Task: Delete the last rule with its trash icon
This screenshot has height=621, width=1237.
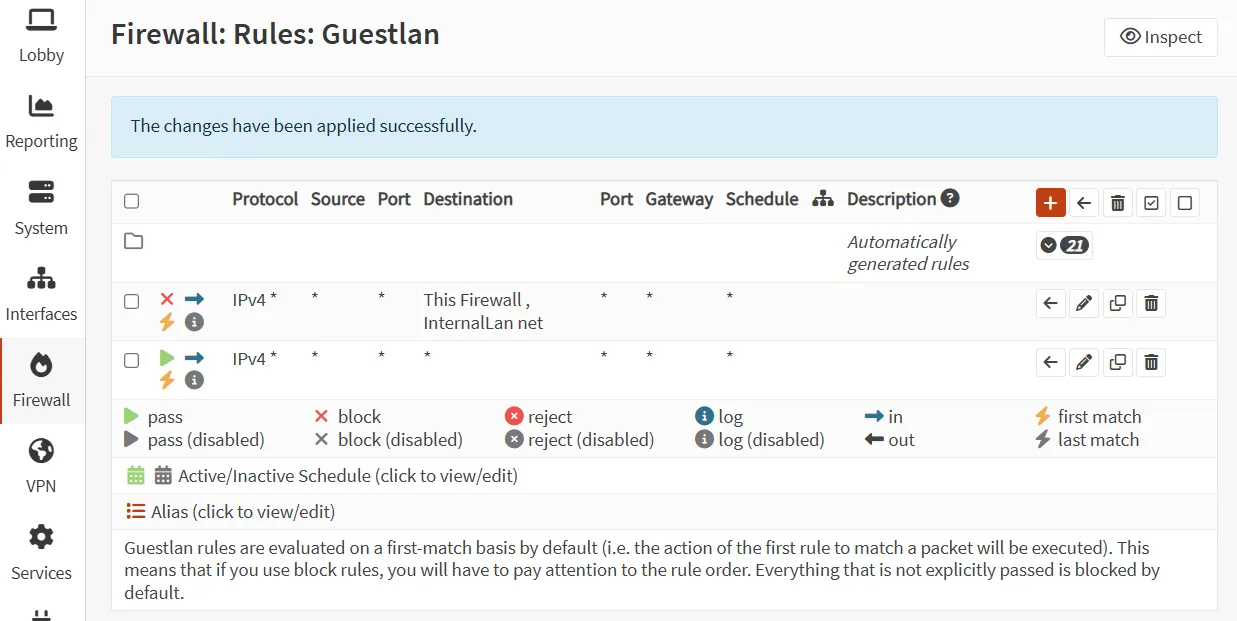Action: [1150, 362]
